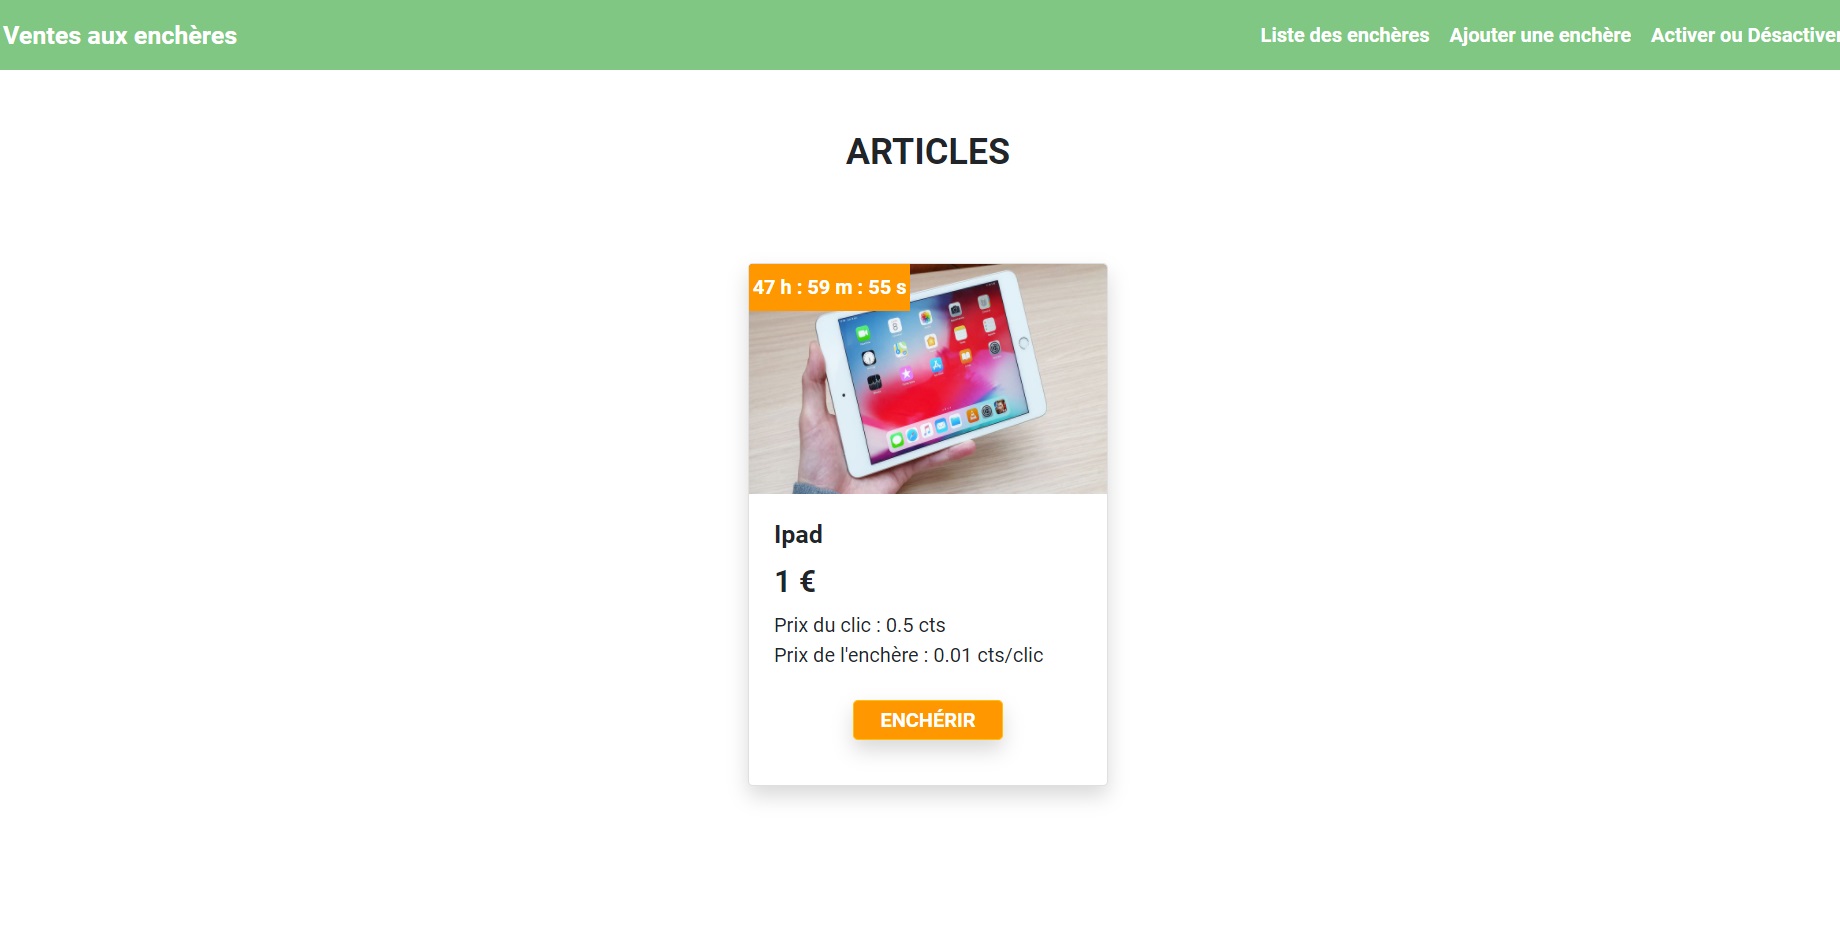
Task: Click the orange countdown timer badge
Action: click(x=829, y=287)
